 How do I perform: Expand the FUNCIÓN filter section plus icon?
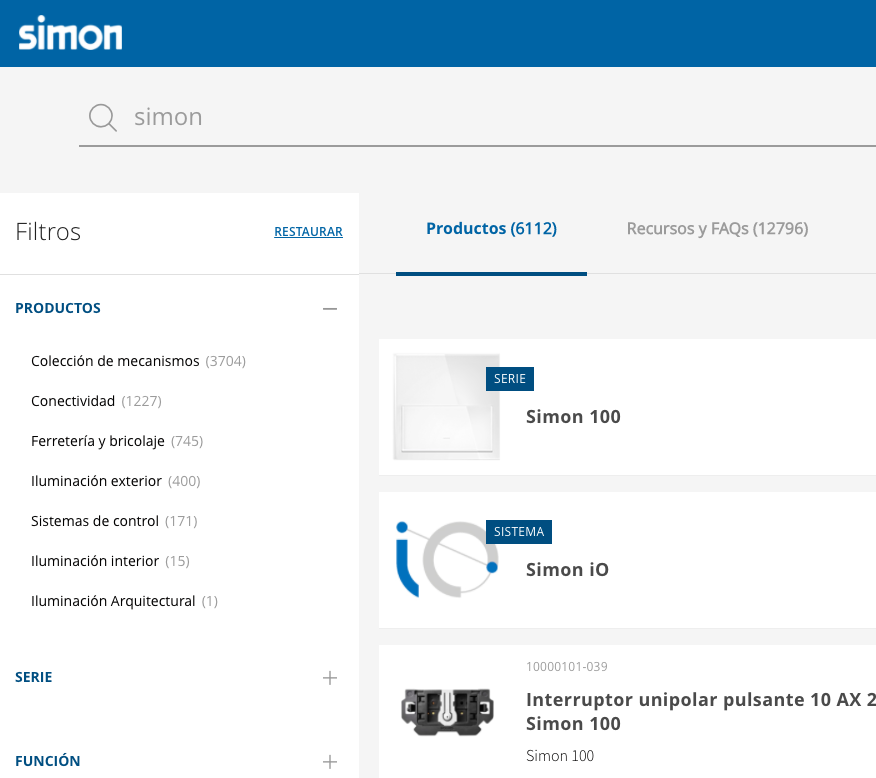(x=330, y=762)
